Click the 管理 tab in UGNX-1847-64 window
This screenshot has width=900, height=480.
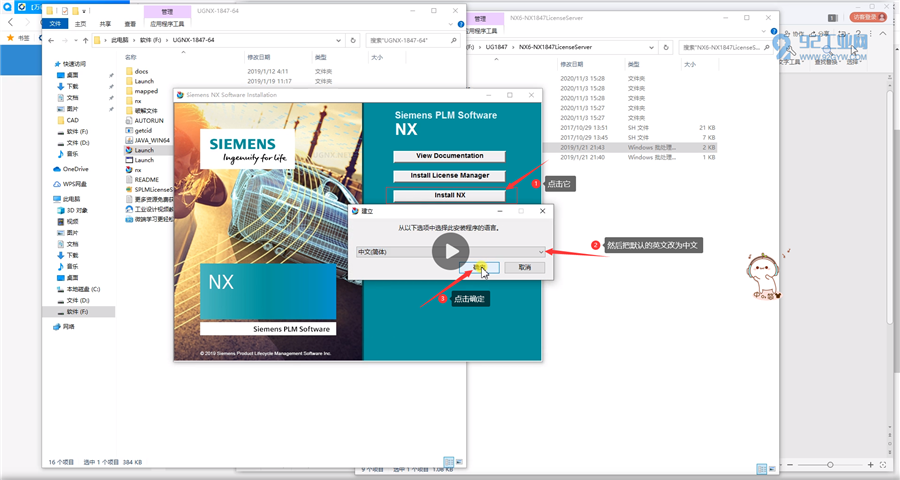pos(167,11)
